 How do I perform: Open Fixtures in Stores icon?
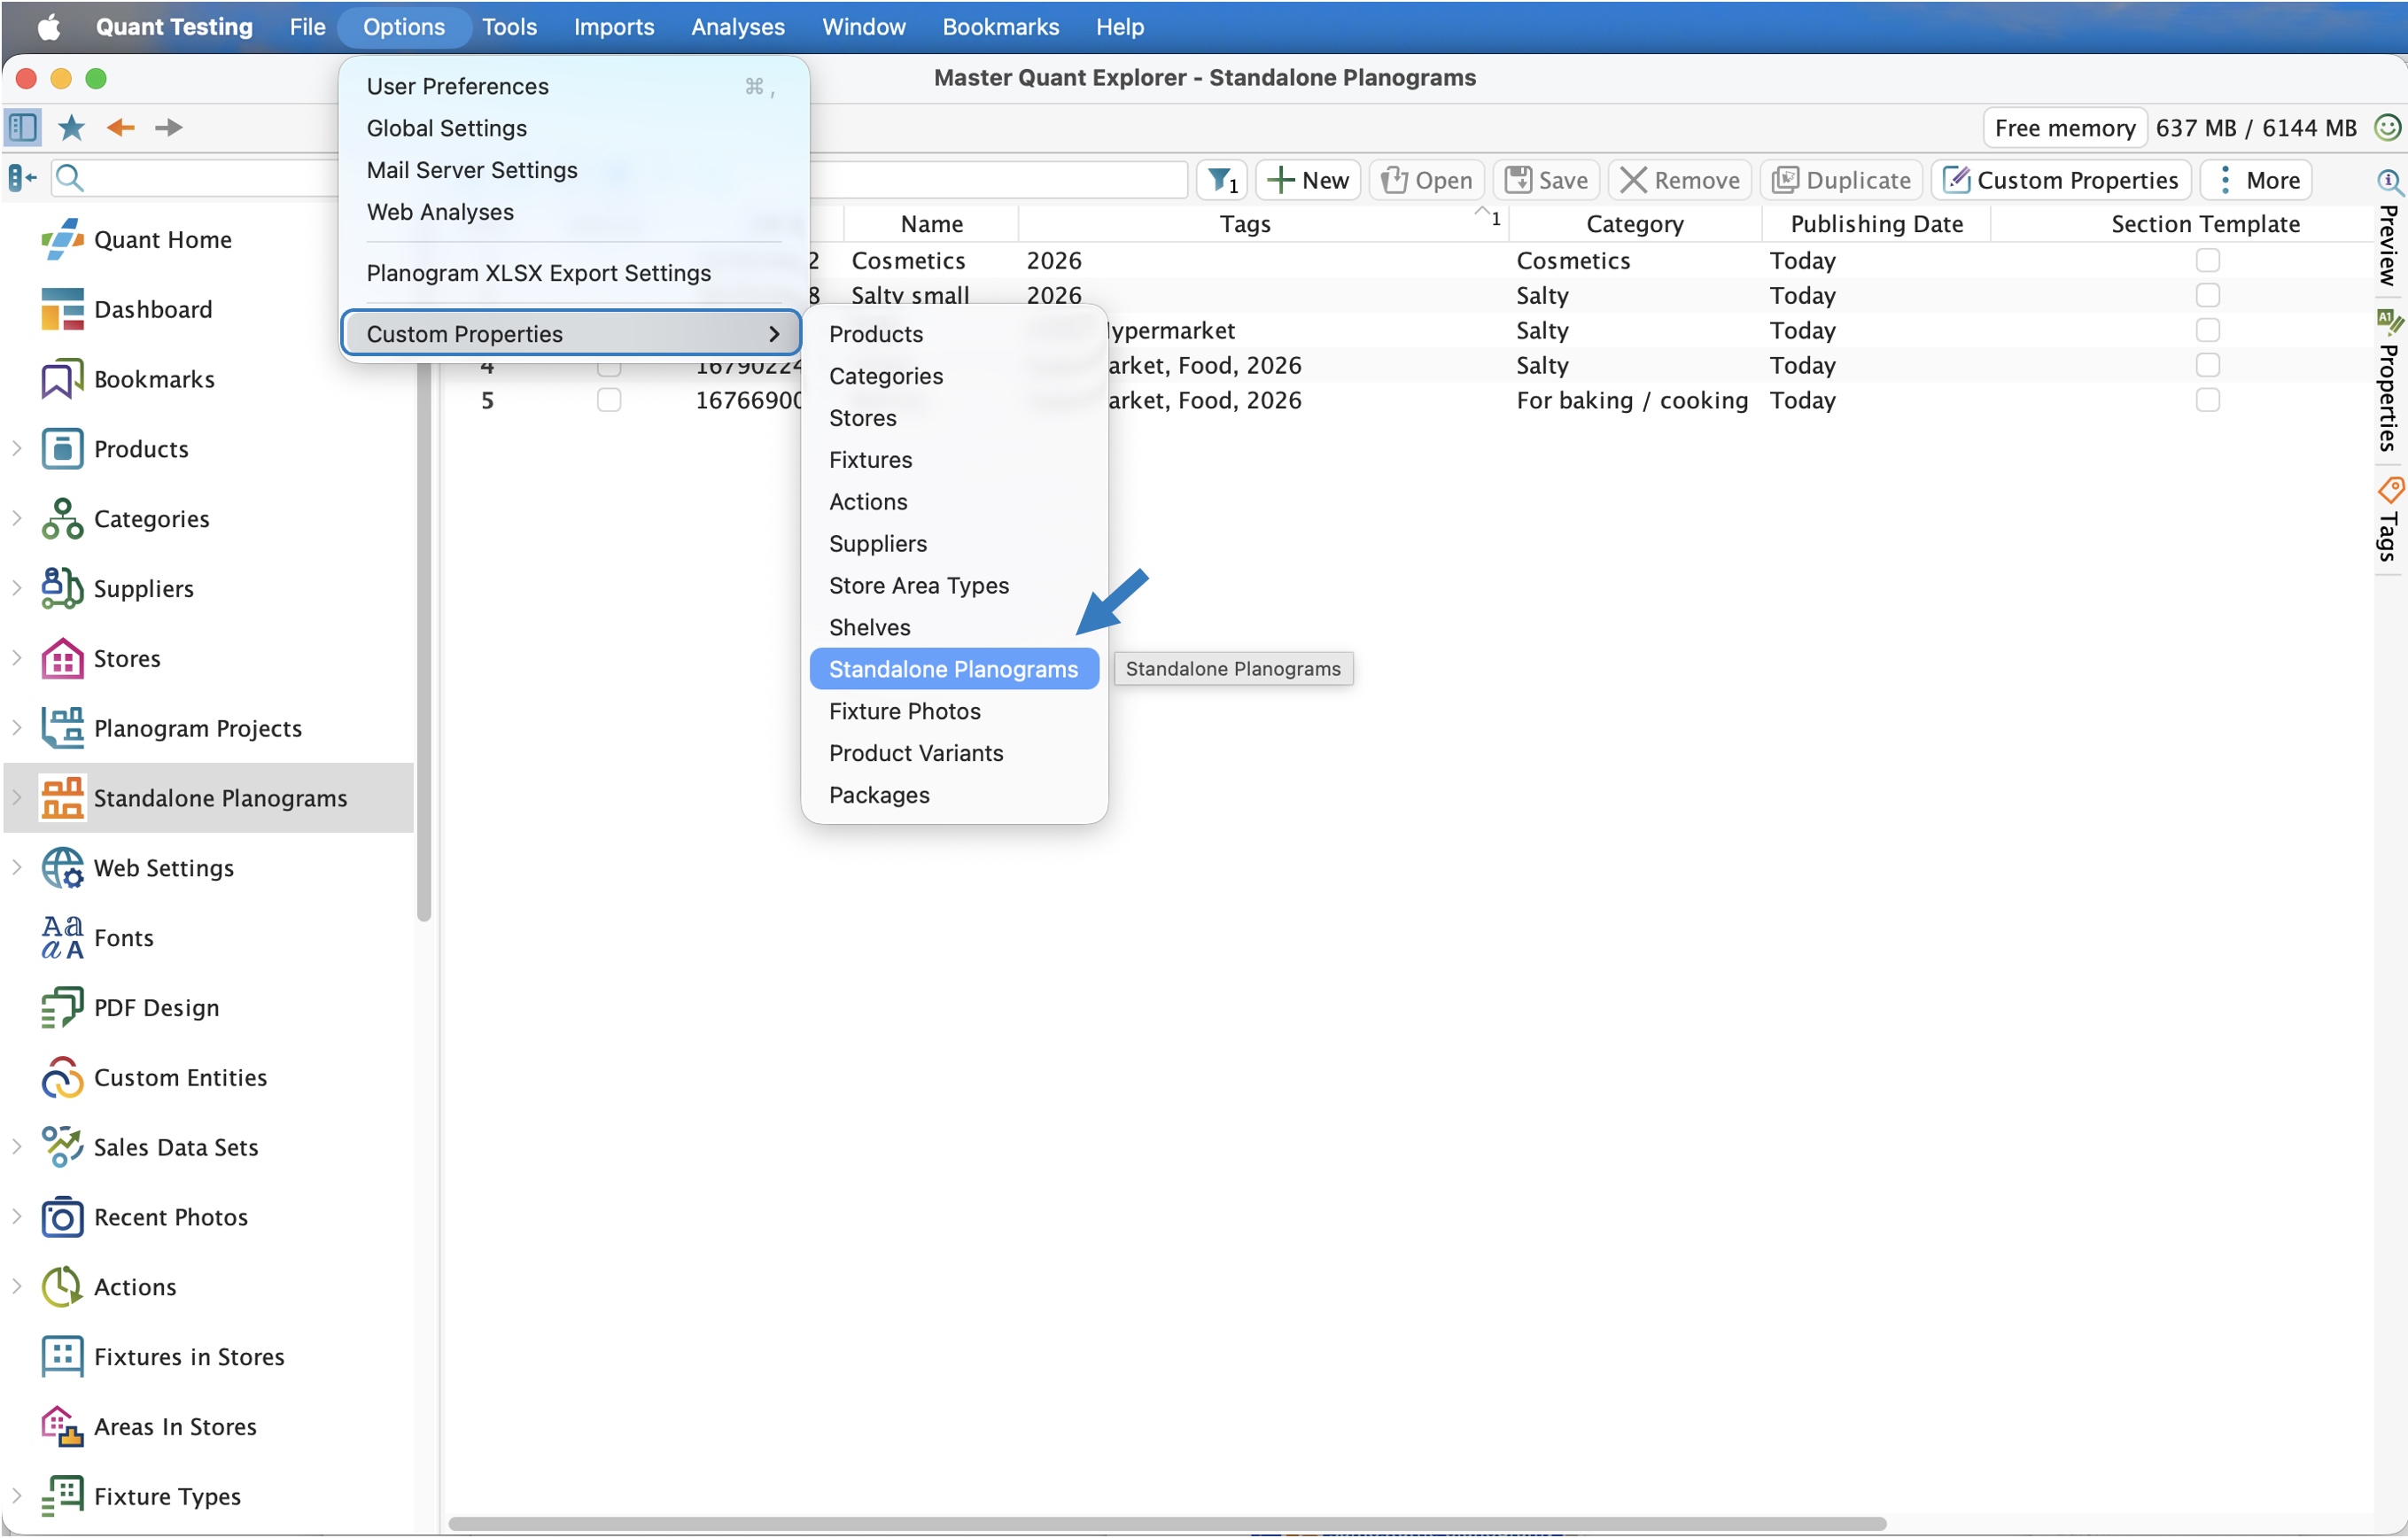(x=62, y=1357)
